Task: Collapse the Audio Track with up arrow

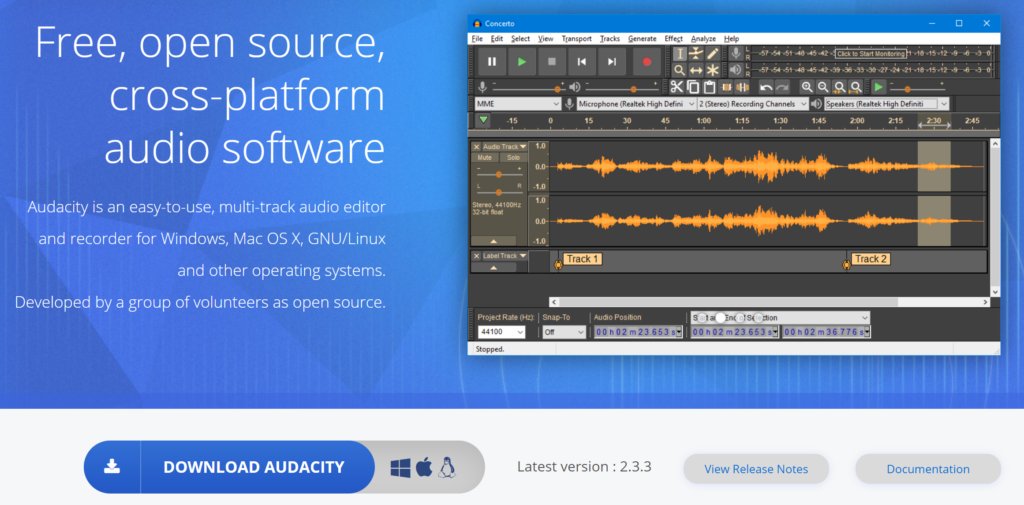Action: pyautogui.click(x=494, y=241)
